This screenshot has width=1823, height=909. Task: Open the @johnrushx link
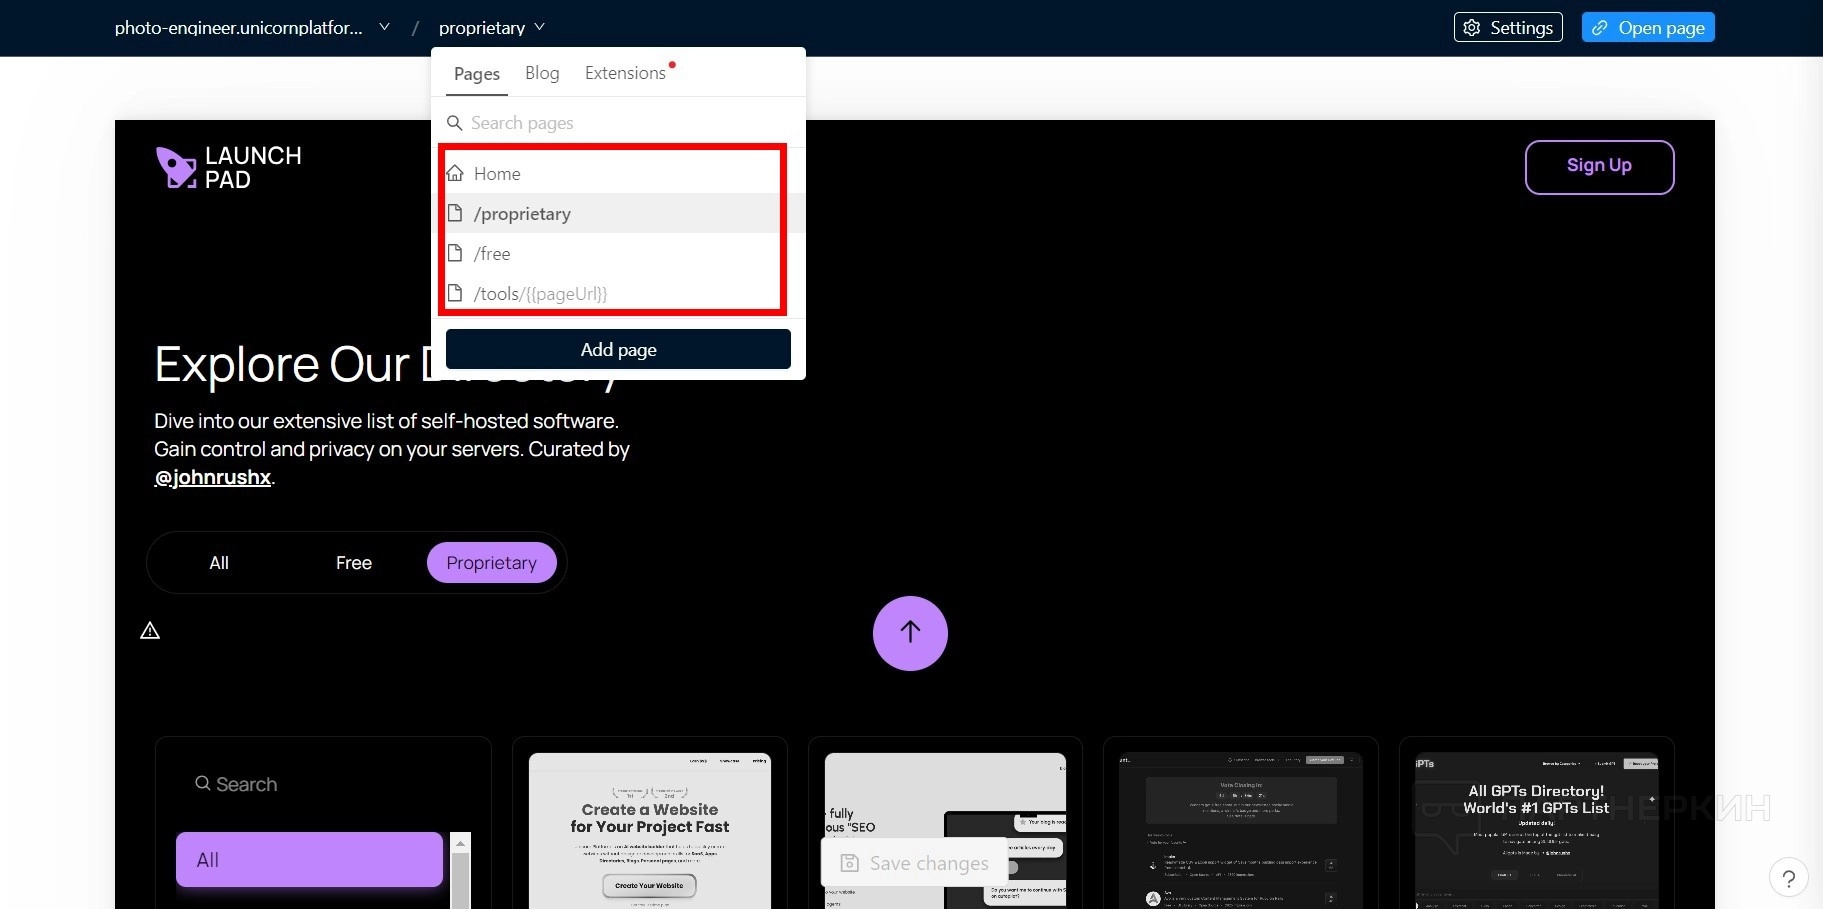pos(213,477)
